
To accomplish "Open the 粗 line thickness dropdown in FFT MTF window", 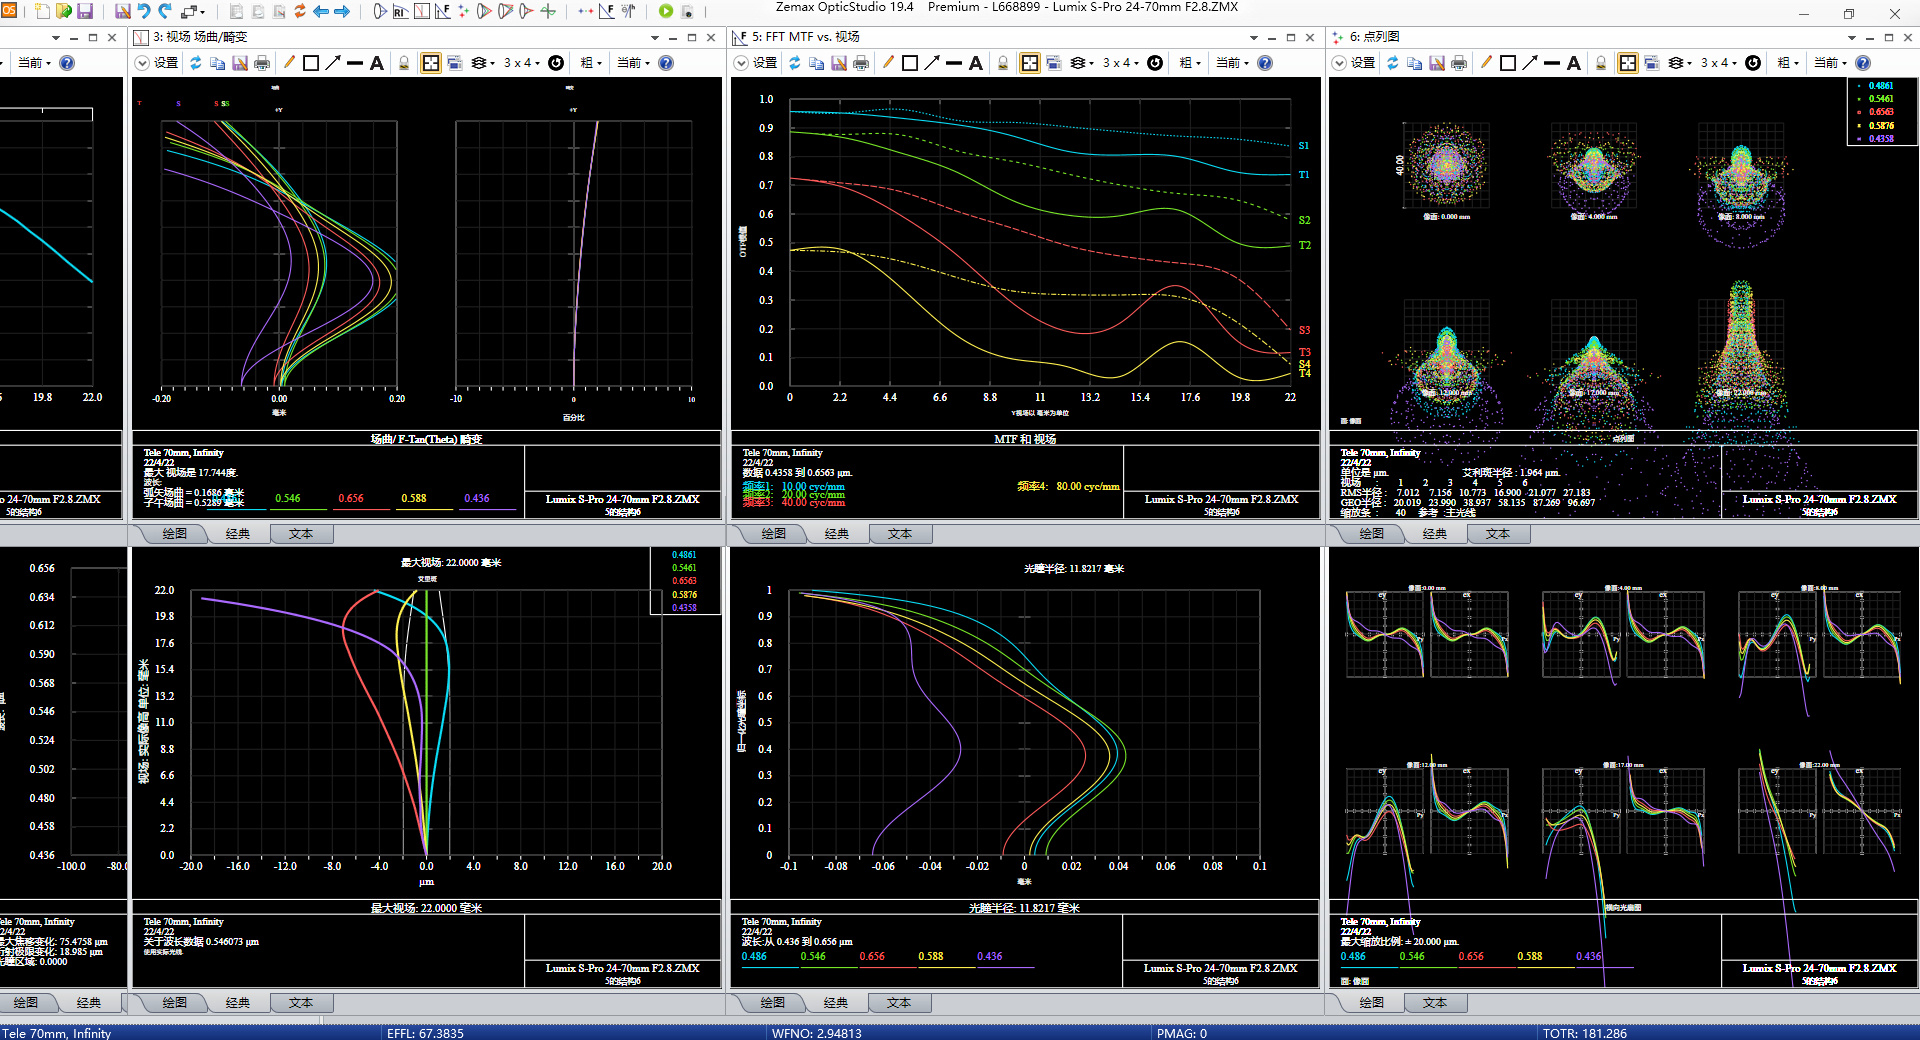I will (1190, 63).
